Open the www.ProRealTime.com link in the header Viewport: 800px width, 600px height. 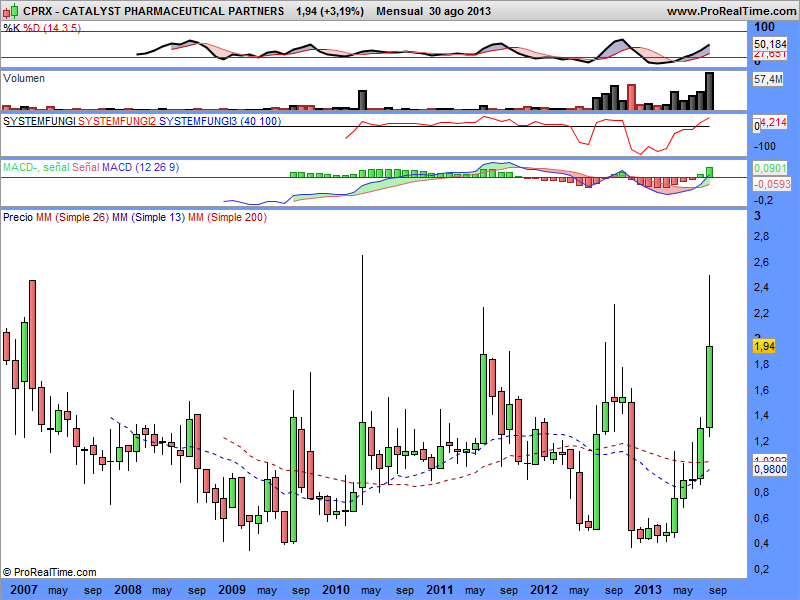coord(733,11)
